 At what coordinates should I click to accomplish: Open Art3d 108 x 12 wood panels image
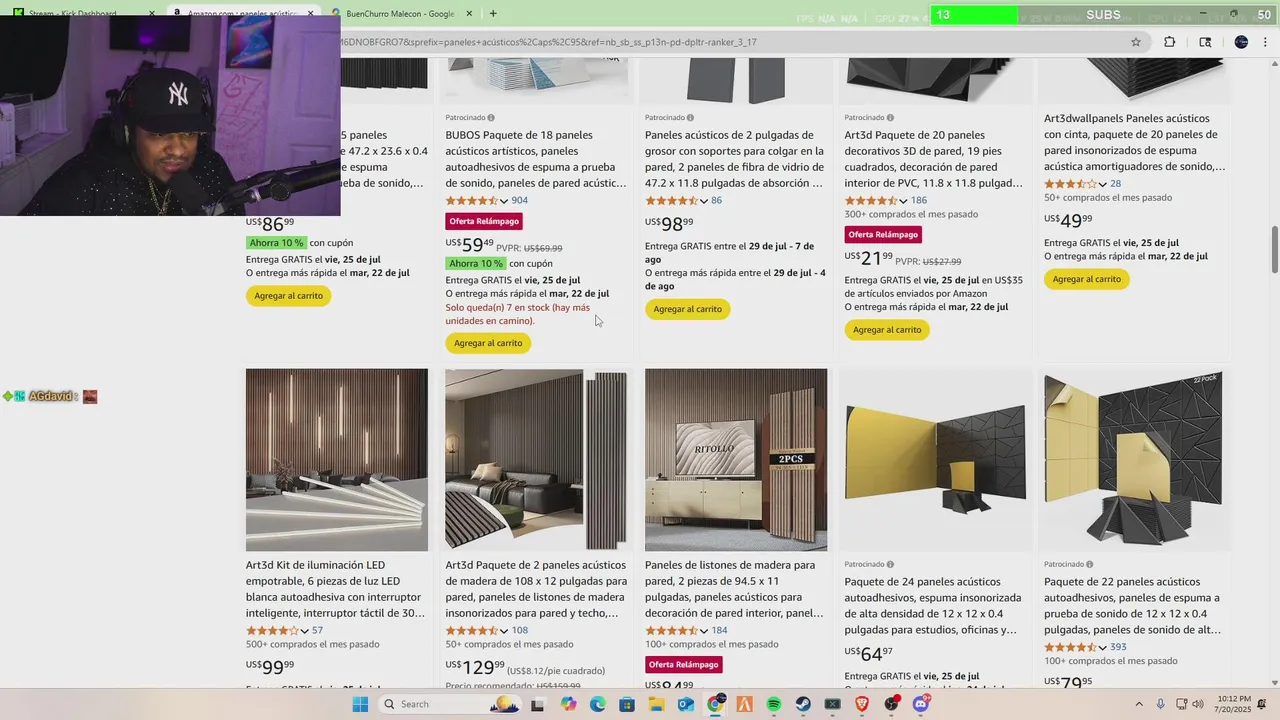(x=536, y=460)
